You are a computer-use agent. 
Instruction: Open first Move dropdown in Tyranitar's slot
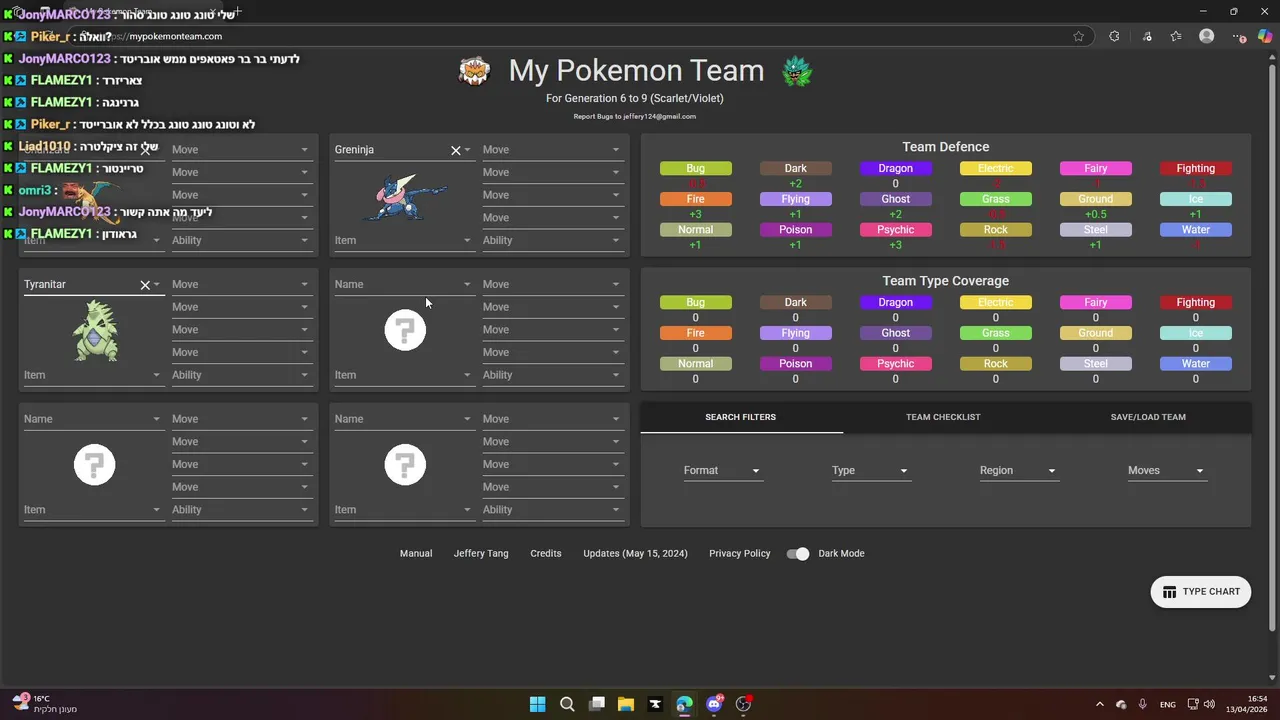point(241,285)
